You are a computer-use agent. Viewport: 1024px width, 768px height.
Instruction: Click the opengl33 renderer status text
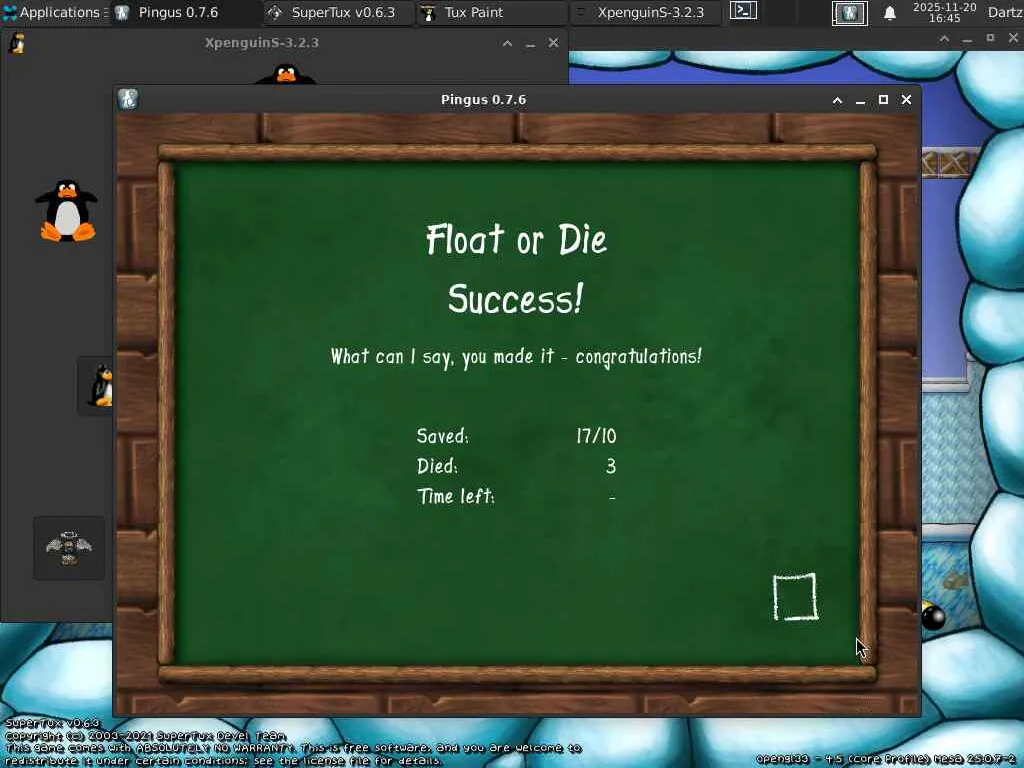point(888,759)
